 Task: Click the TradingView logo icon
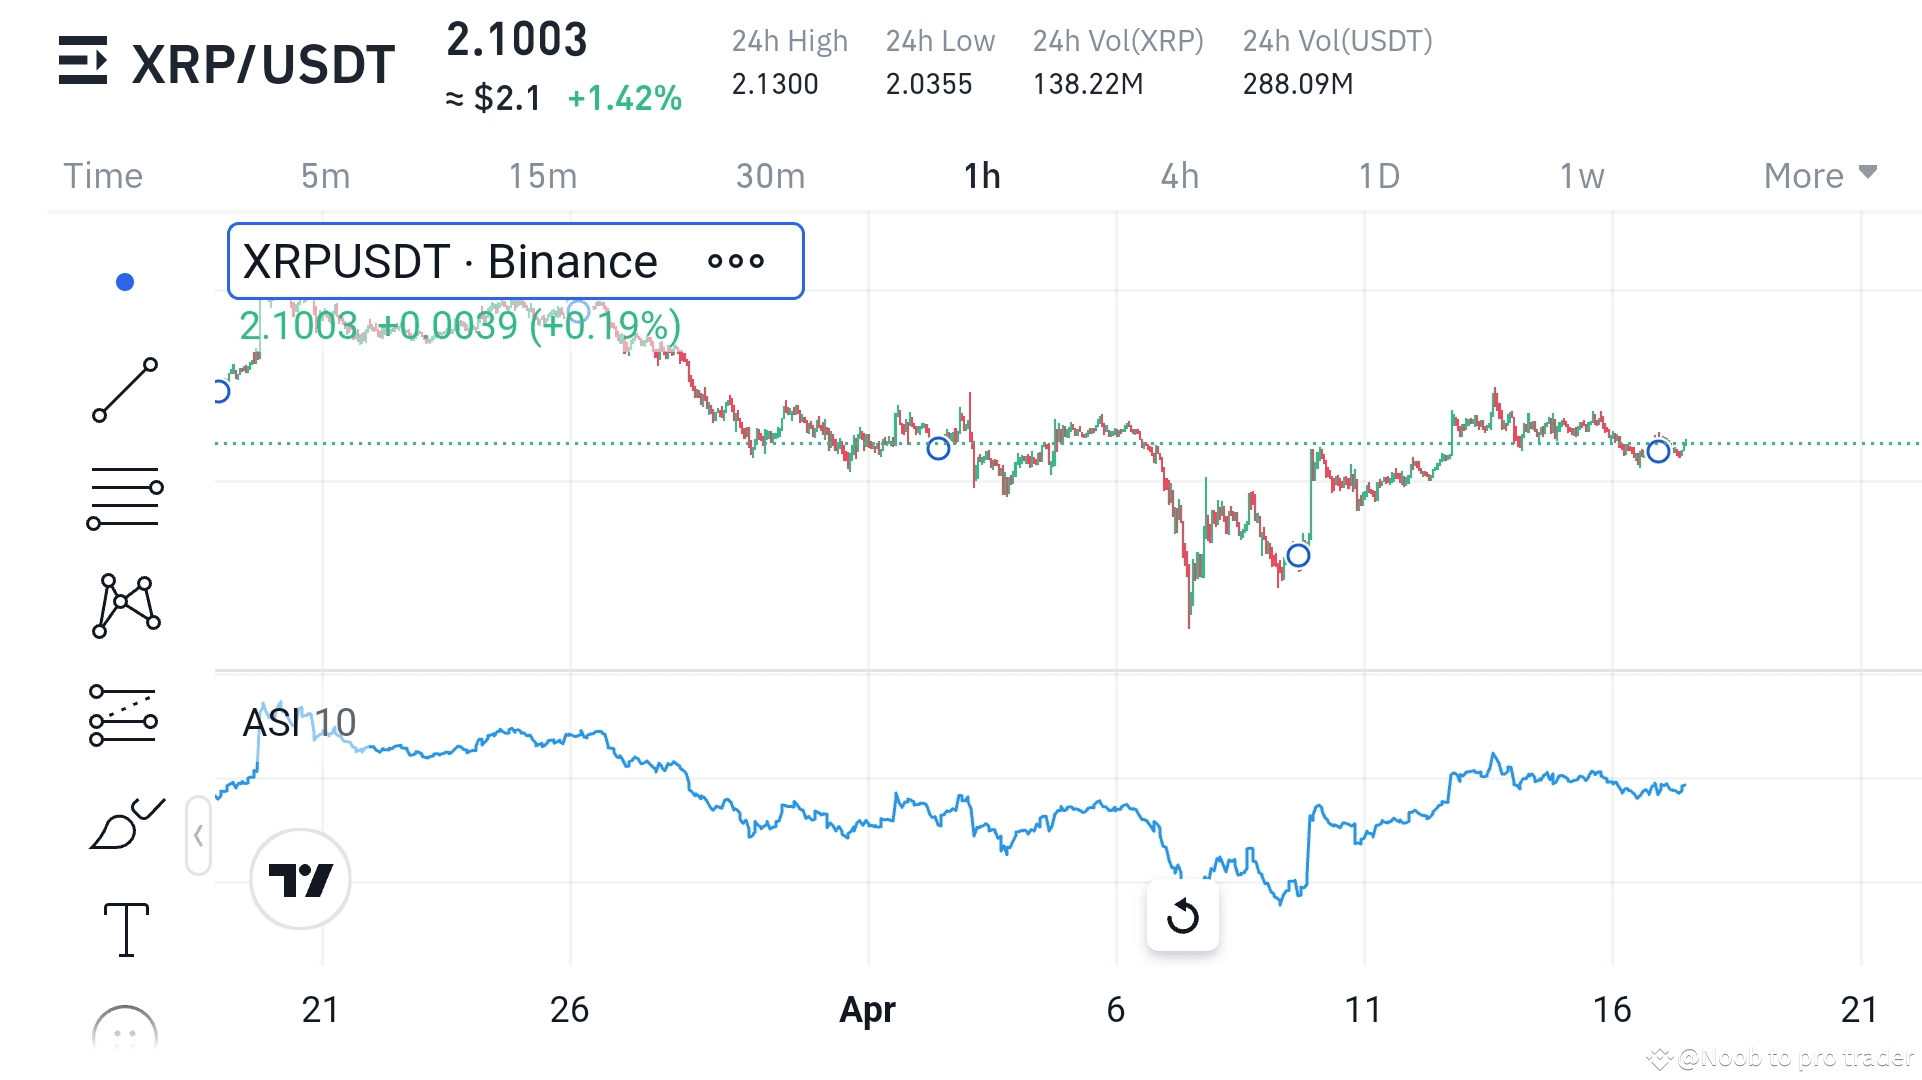(x=300, y=879)
